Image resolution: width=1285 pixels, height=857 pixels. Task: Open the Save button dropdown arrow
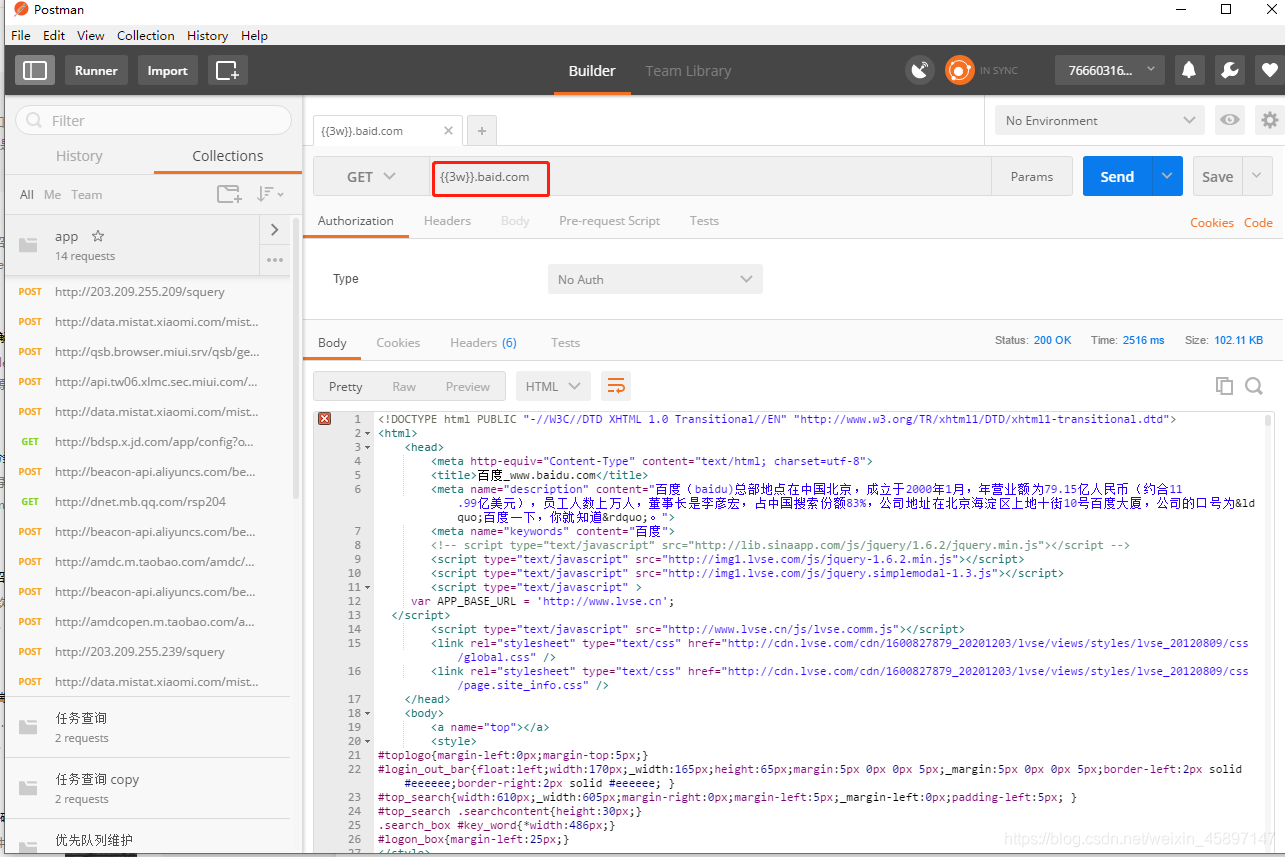pos(1258,176)
